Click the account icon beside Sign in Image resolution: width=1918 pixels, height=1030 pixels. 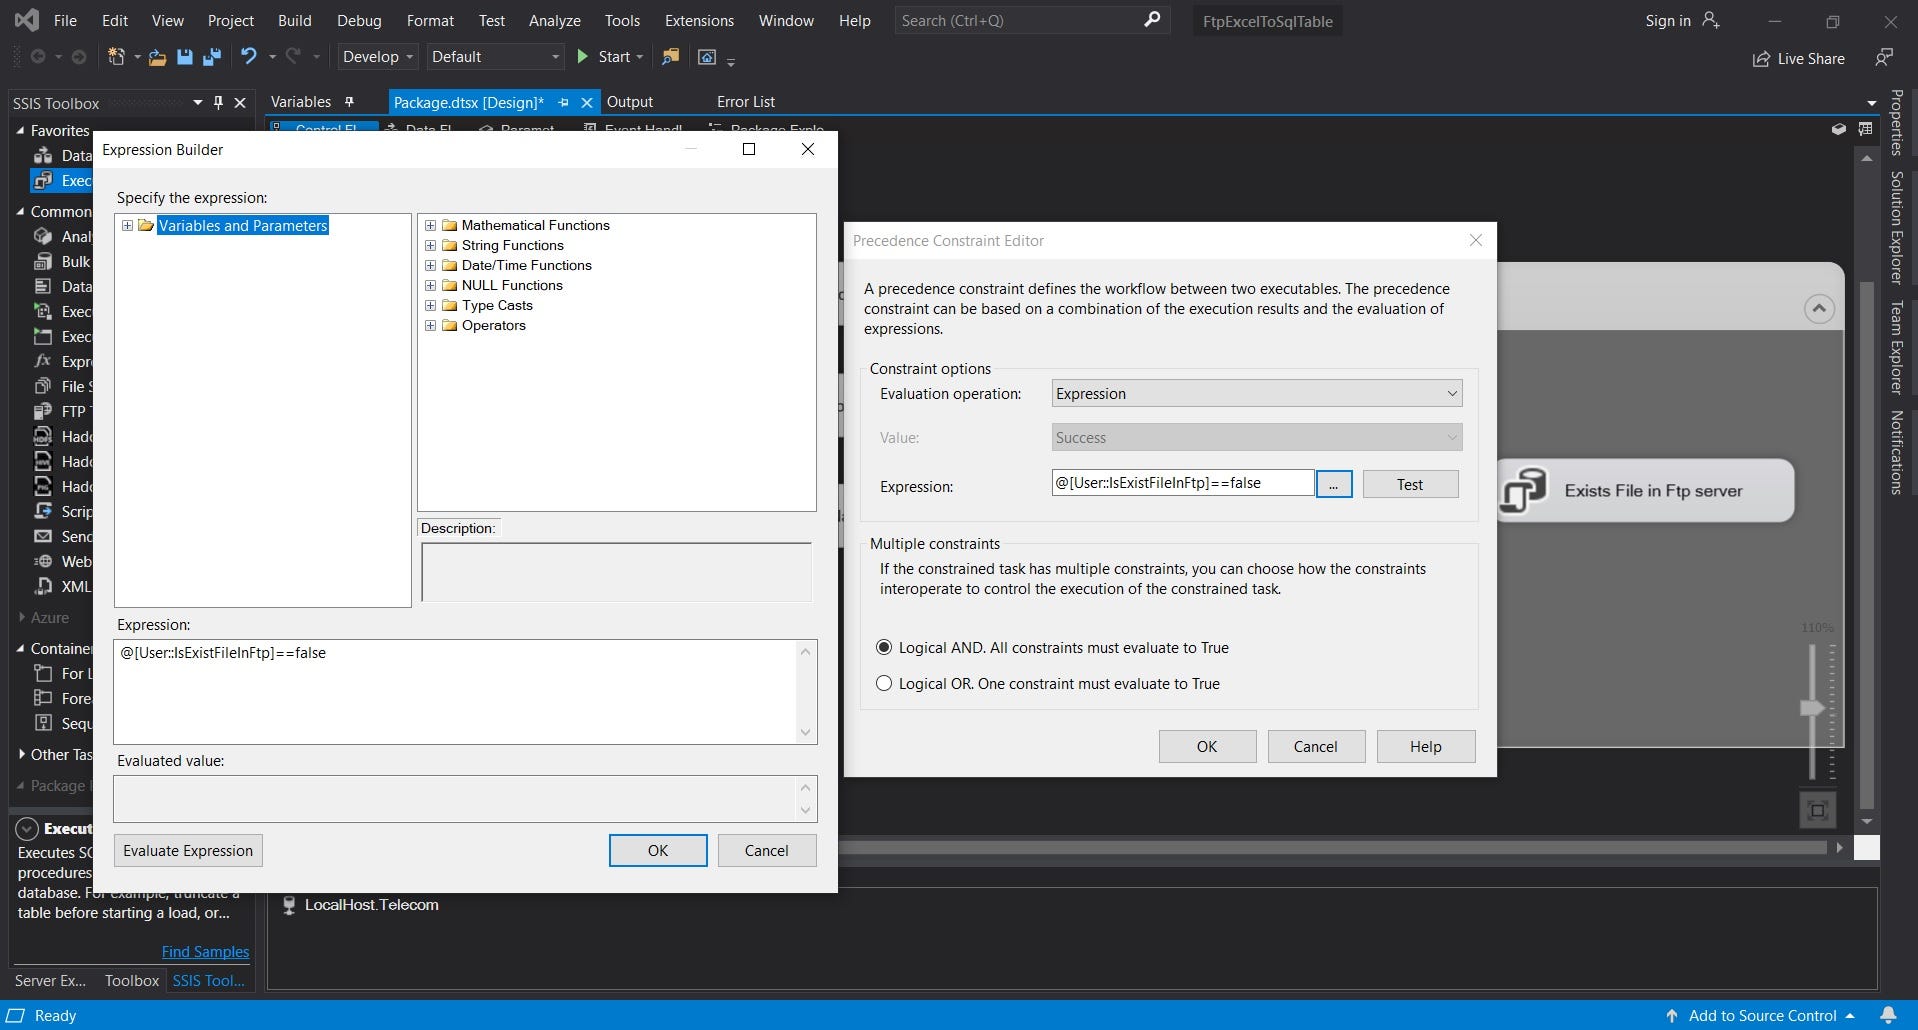[1711, 20]
